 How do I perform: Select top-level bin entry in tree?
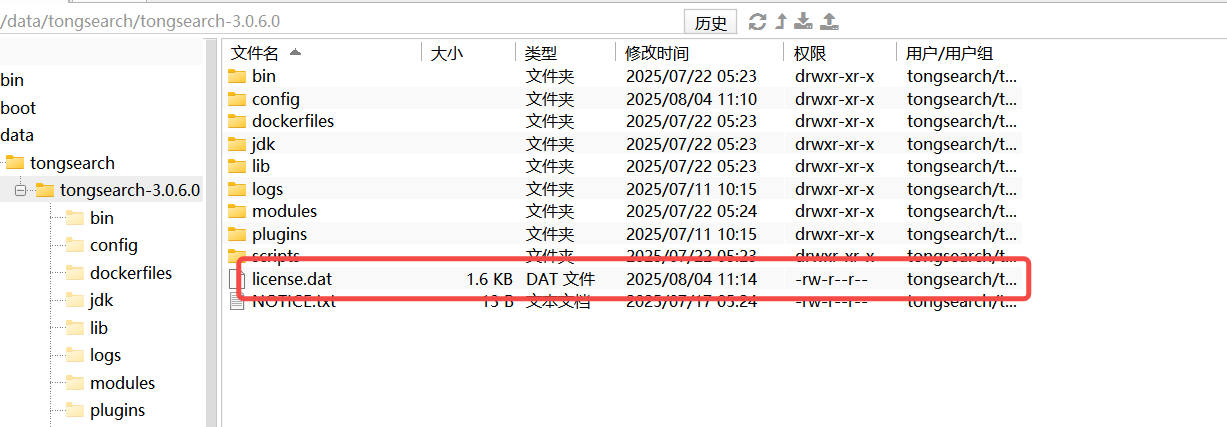click(12, 80)
